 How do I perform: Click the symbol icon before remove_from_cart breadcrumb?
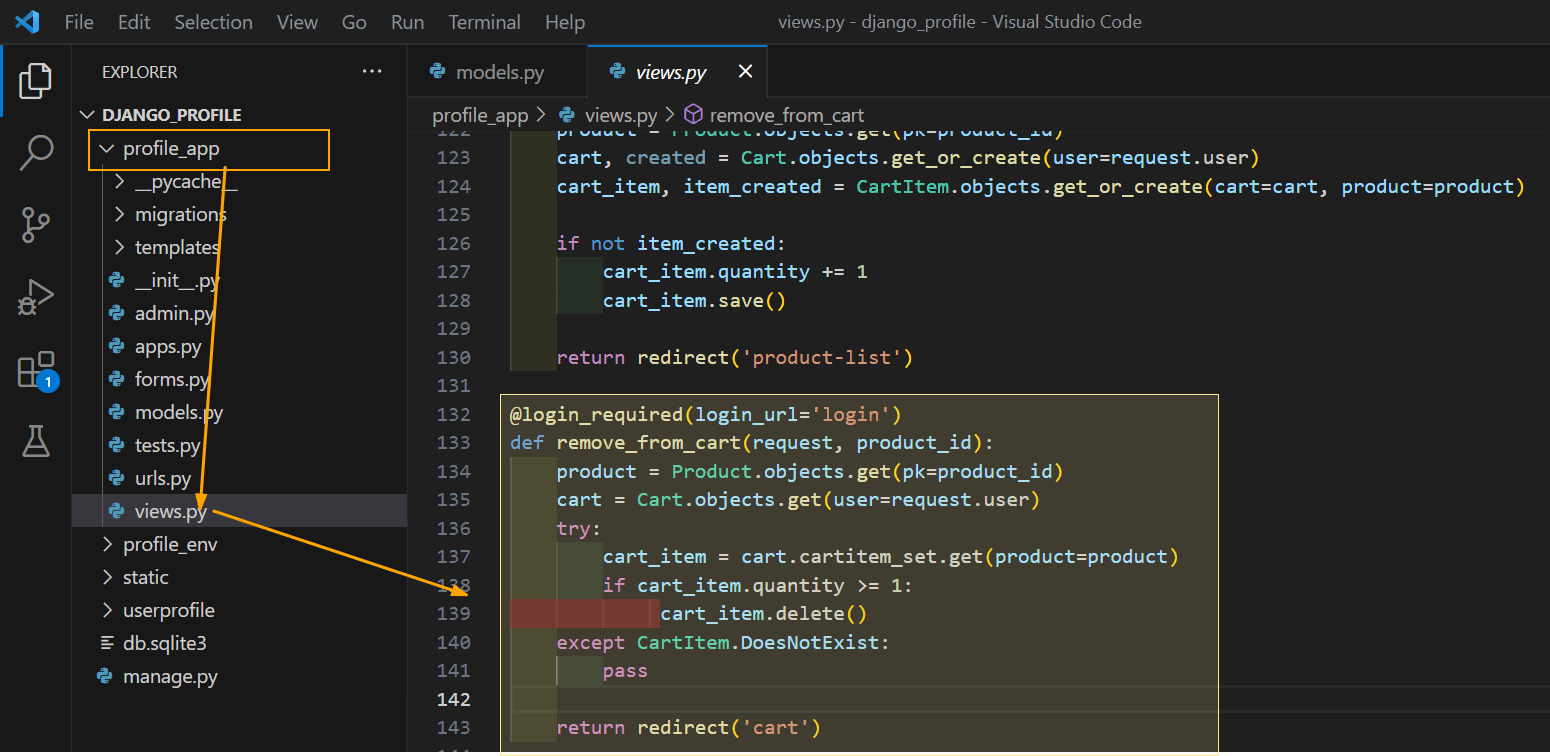[x=694, y=114]
